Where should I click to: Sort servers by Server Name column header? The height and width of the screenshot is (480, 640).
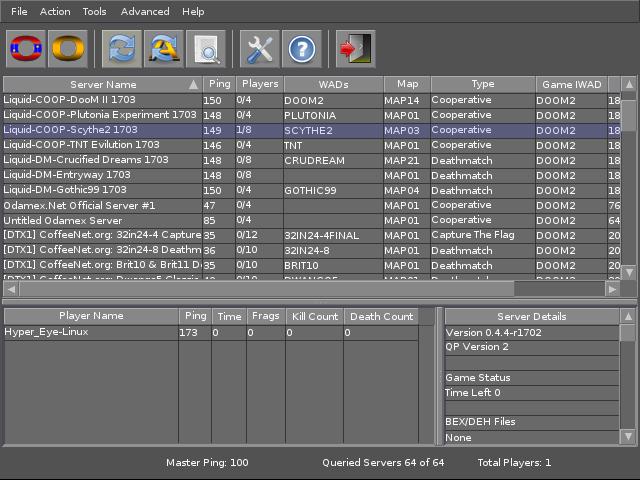[102, 85]
